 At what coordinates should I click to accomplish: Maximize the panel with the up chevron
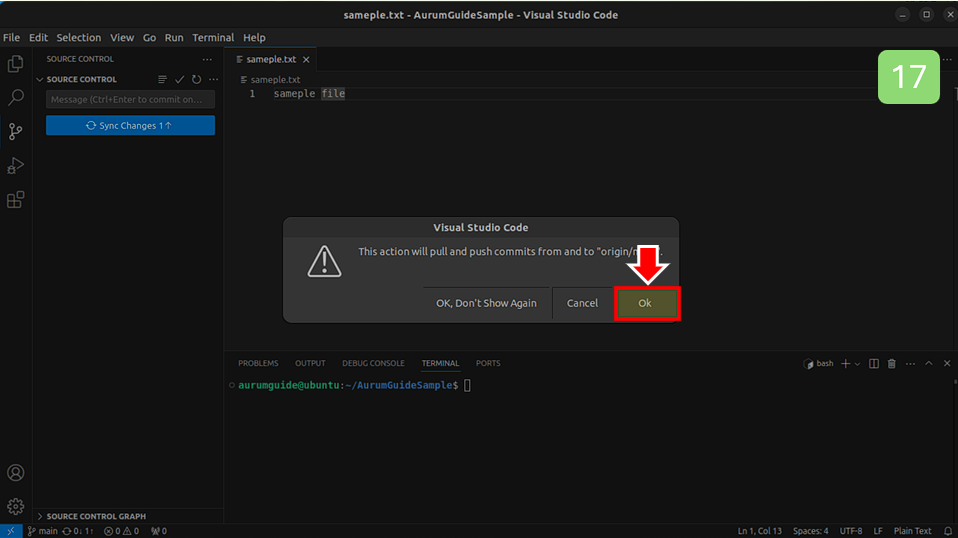tap(929, 363)
